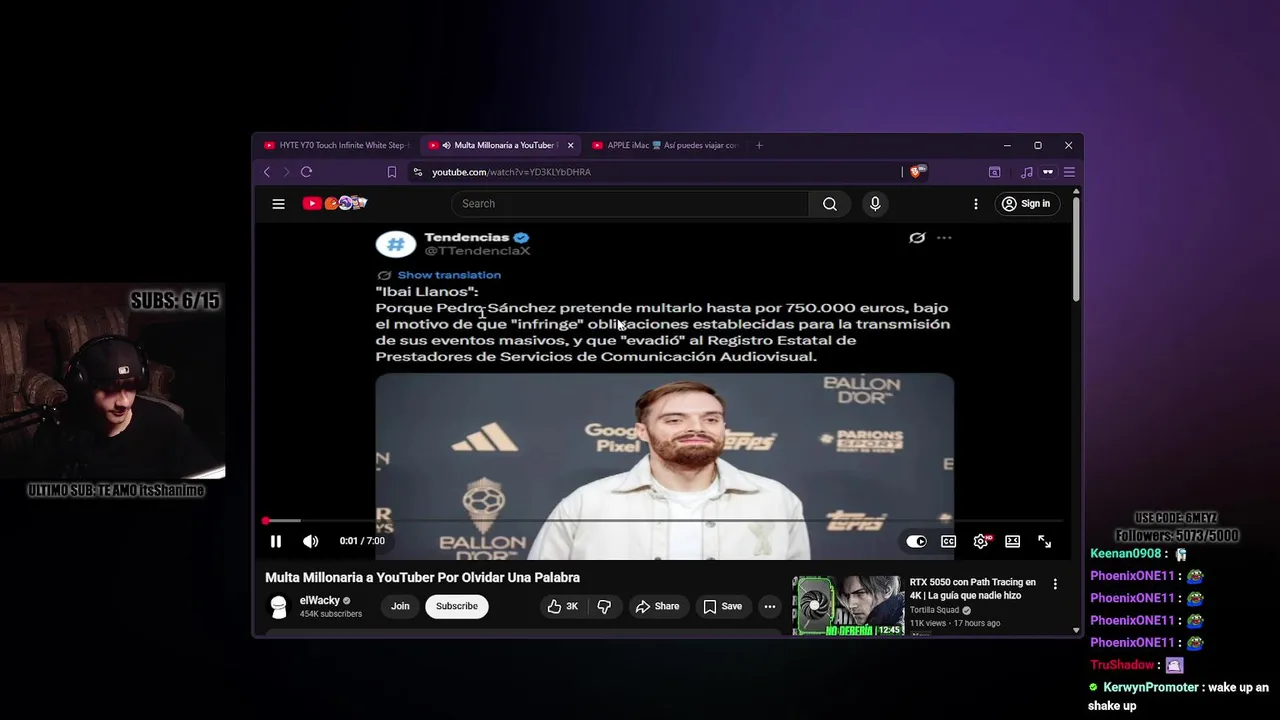The height and width of the screenshot is (720, 1280).
Task: Click the 454K subscribers text
Action: [331, 614]
